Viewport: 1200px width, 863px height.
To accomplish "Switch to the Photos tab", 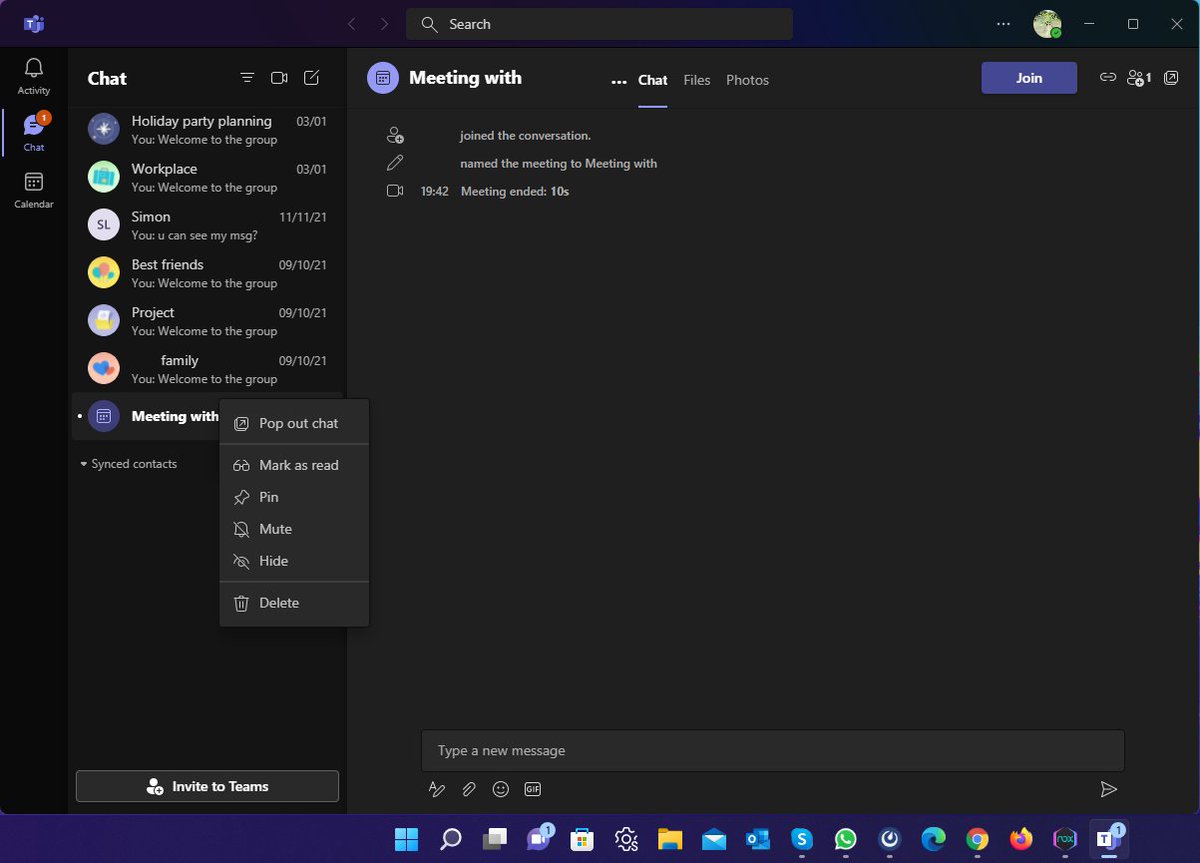I will click(747, 80).
